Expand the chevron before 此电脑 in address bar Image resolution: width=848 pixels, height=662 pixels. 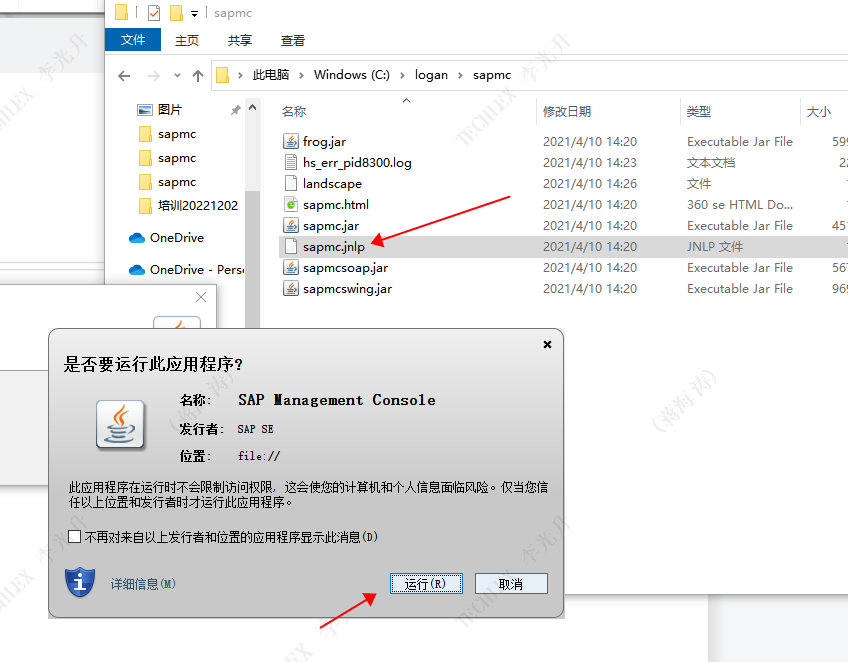[240, 75]
